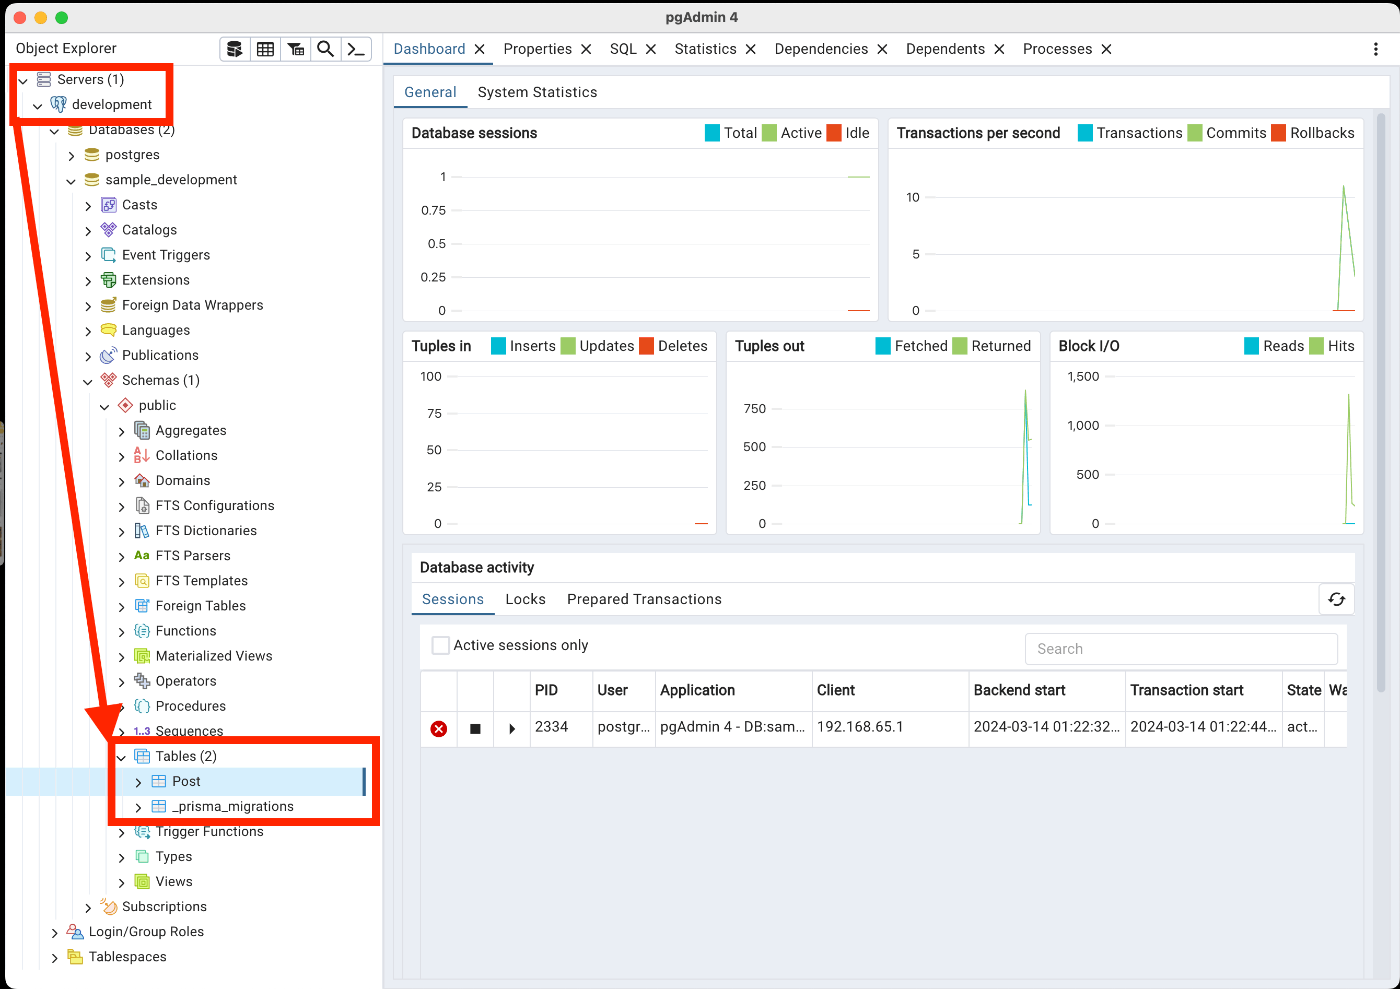This screenshot has width=1400, height=989.
Task: Click the Languages node icon
Action: tap(109, 330)
